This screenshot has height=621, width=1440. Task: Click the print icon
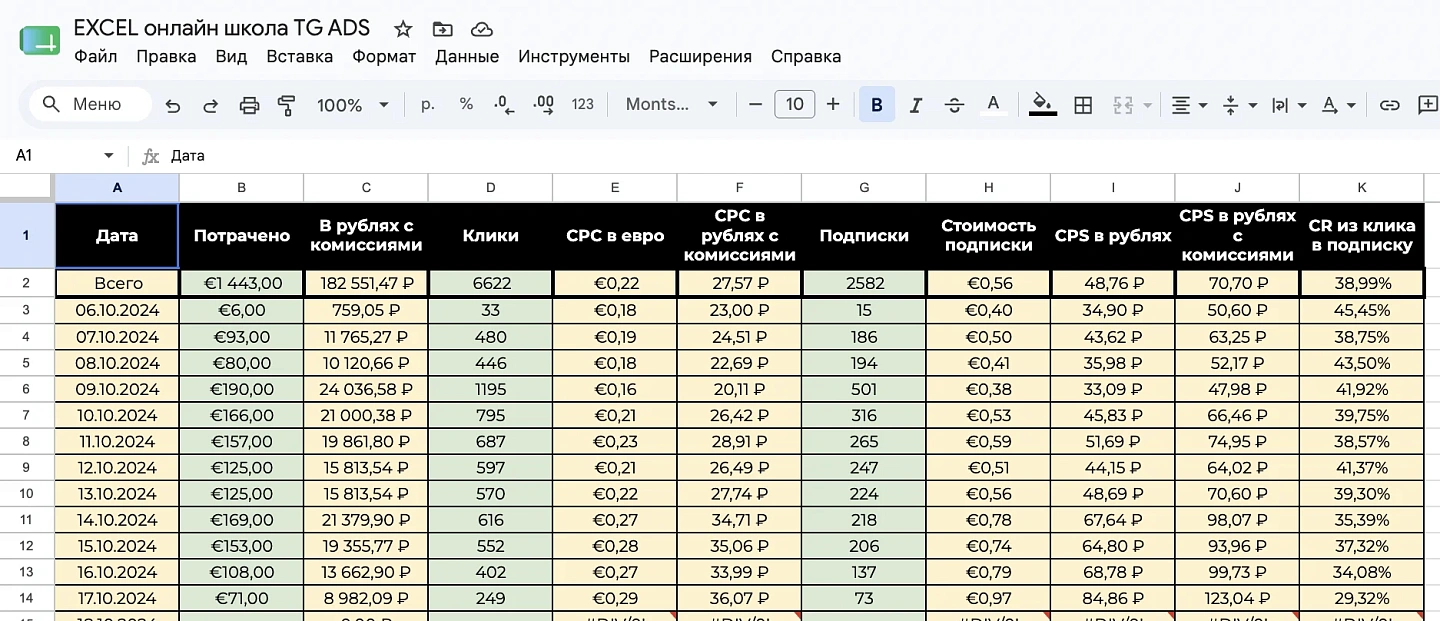(x=249, y=105)
